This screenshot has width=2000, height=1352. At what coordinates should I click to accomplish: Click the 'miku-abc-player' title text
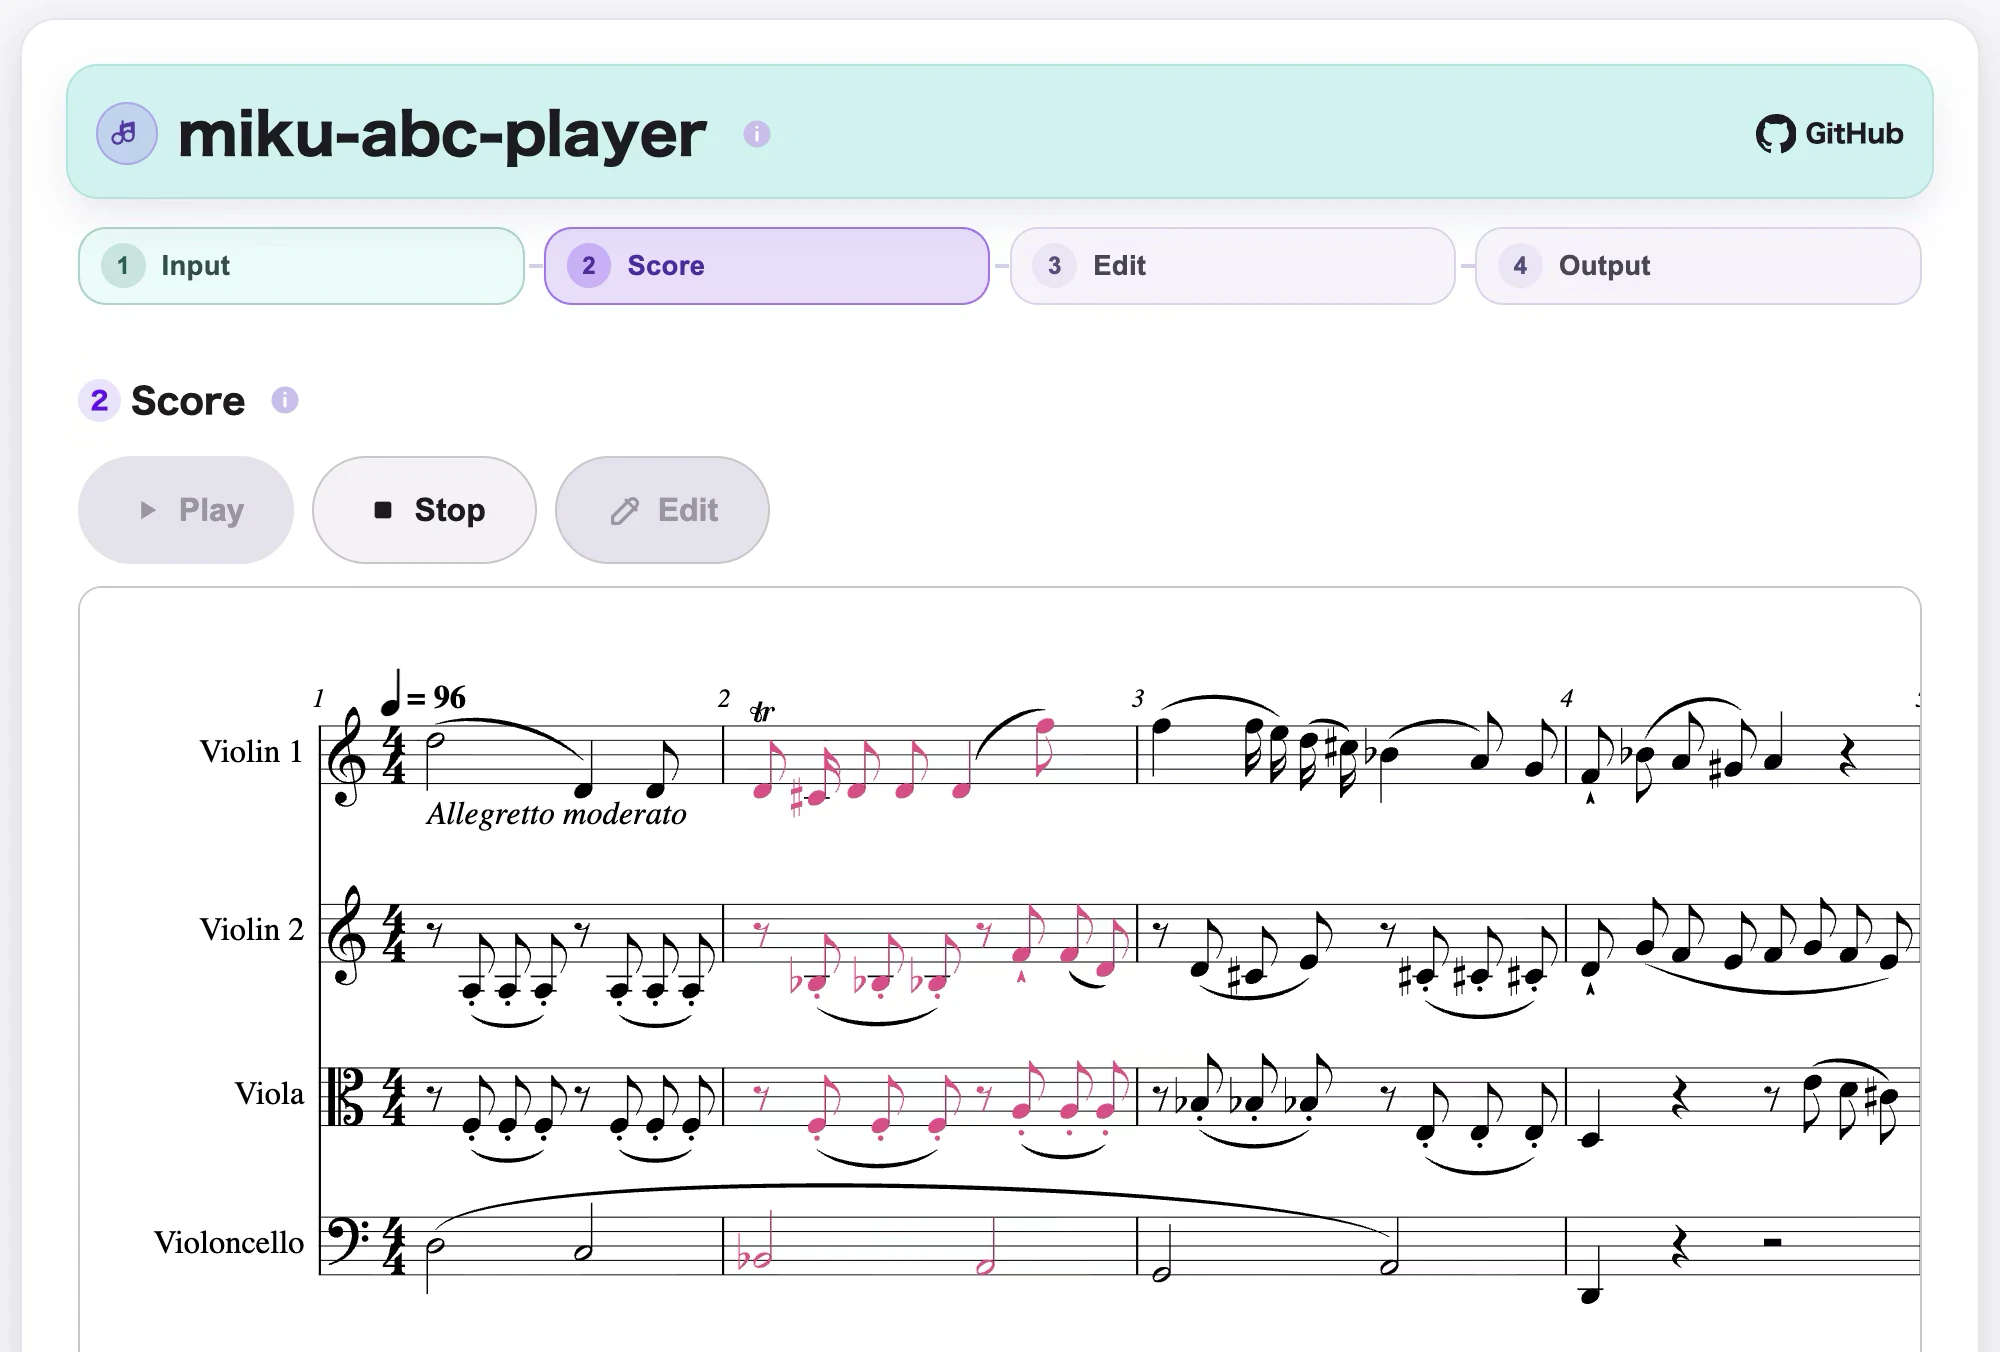(x=442, y=134)
